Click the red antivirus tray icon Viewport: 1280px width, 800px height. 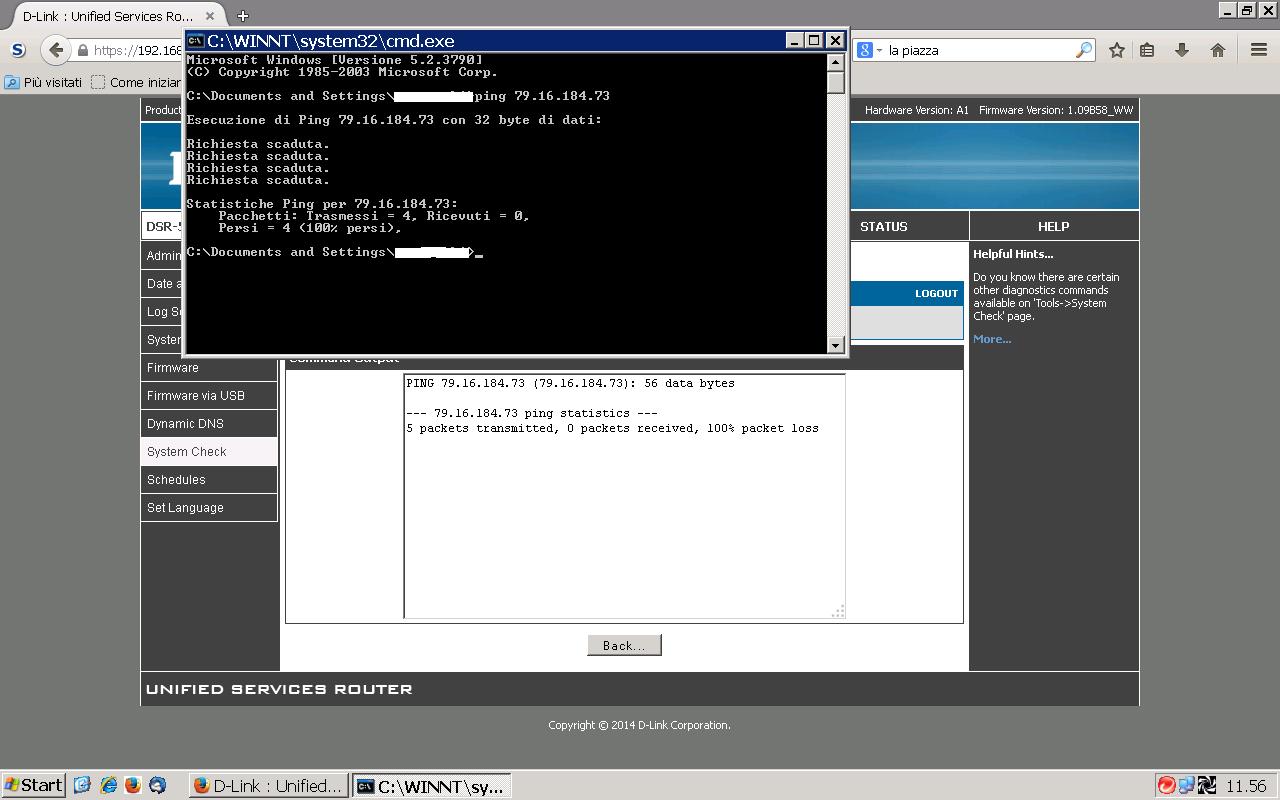point(1166,785)
